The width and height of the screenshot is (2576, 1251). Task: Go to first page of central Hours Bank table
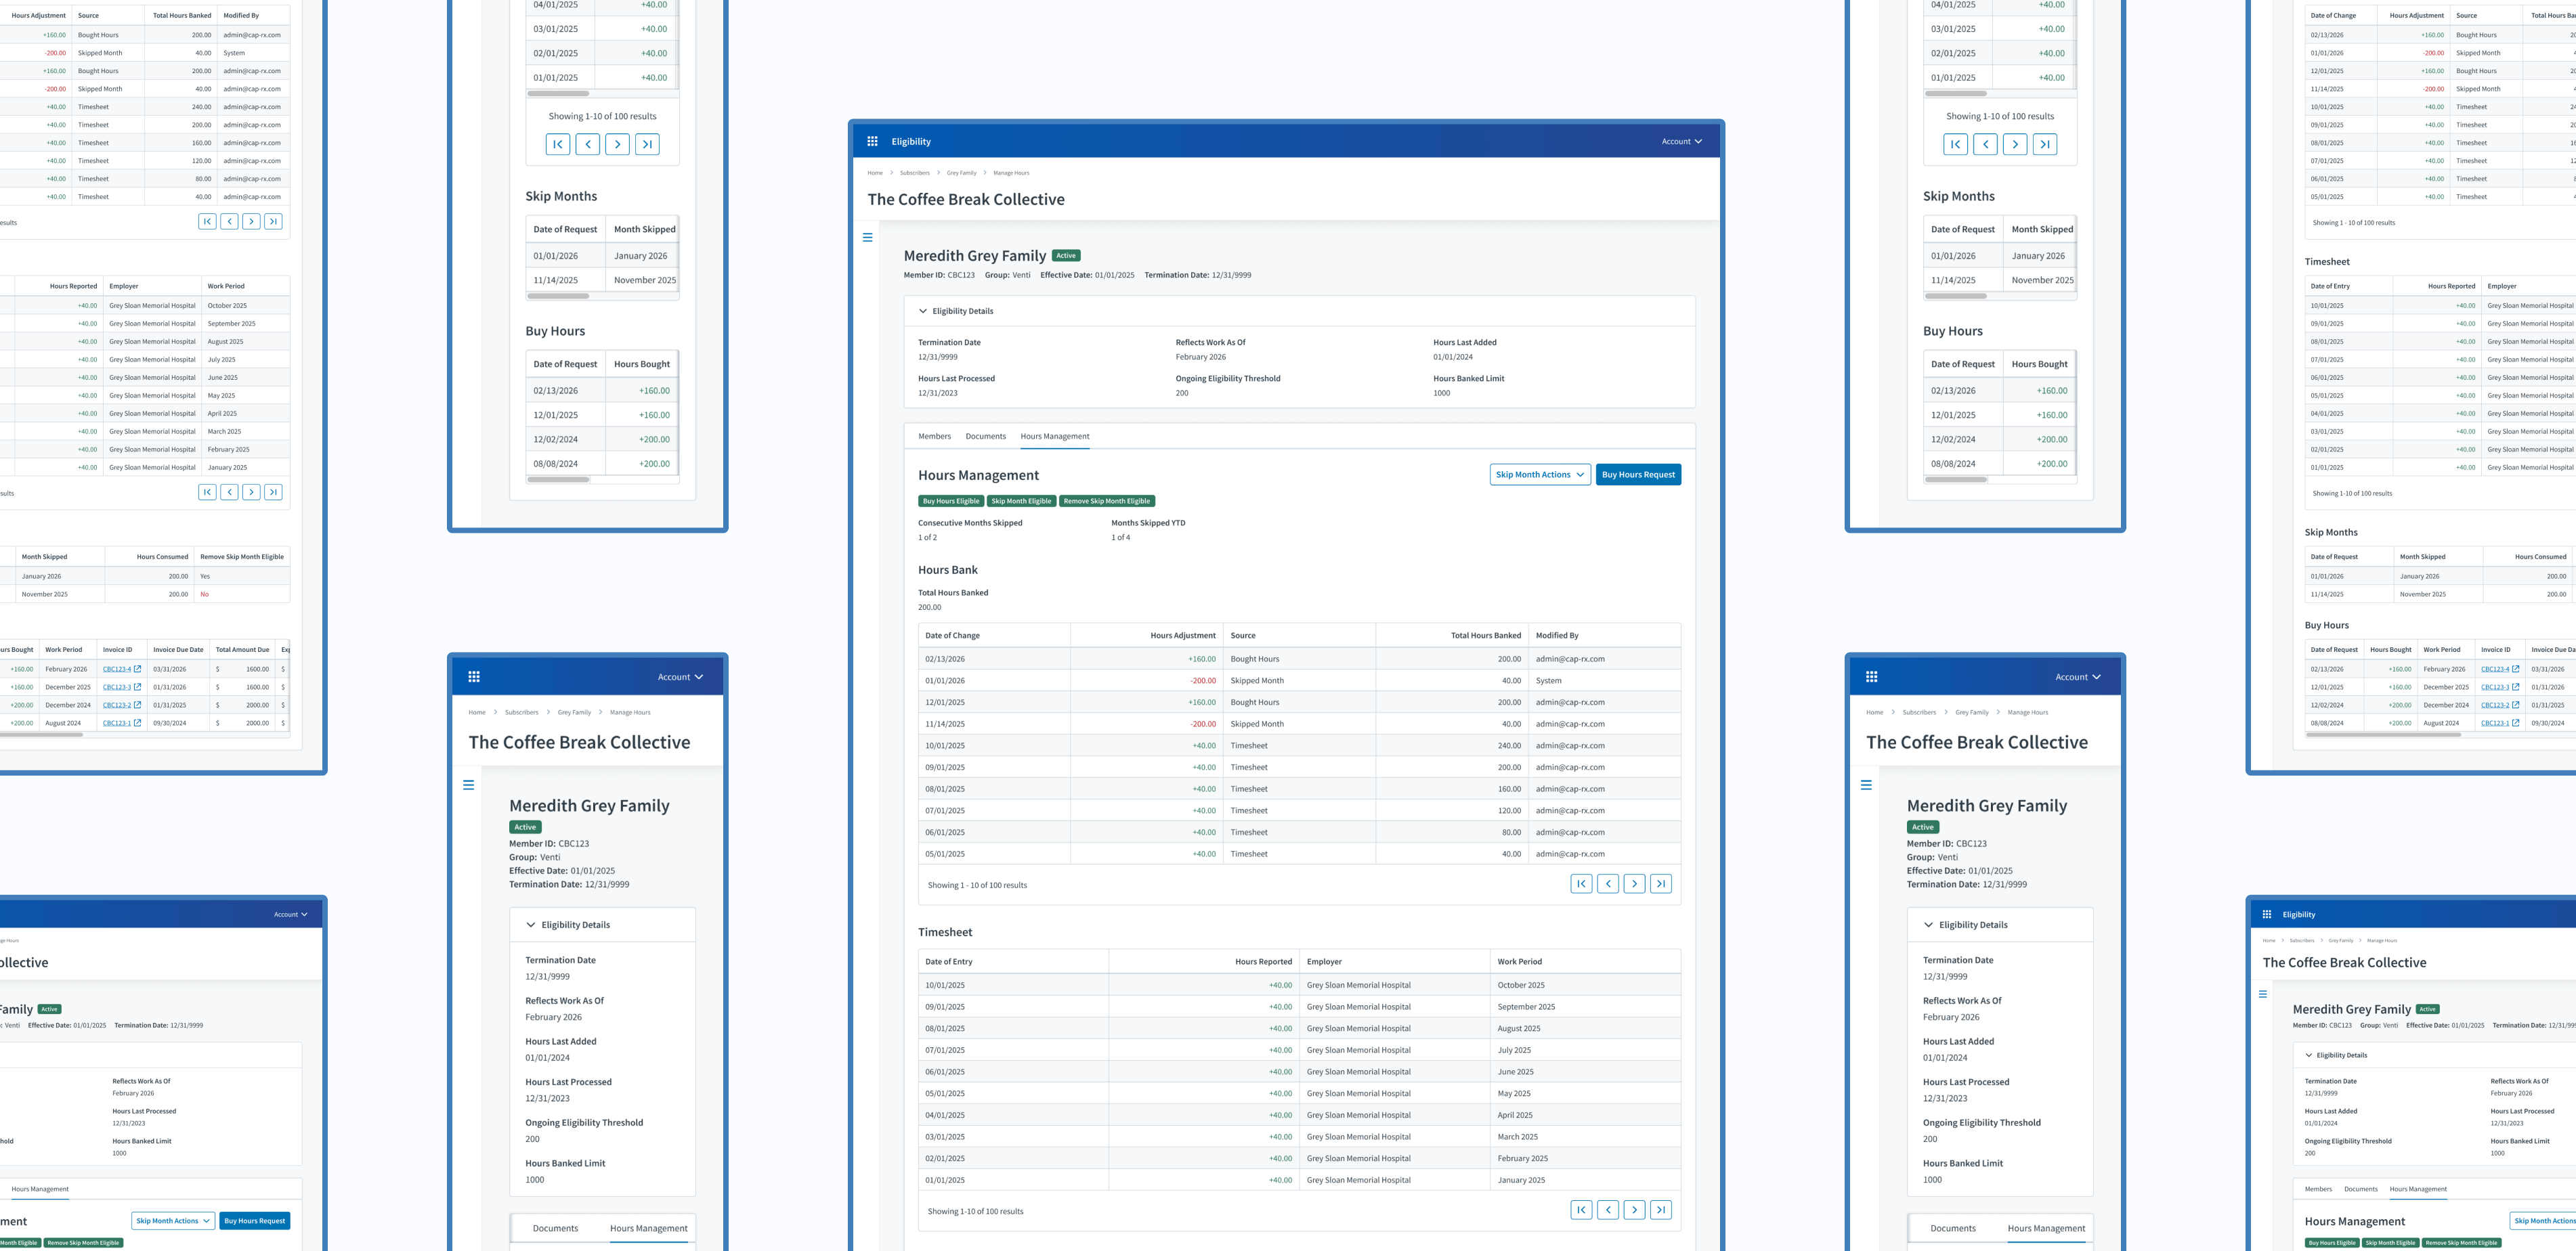point(1581,884)
